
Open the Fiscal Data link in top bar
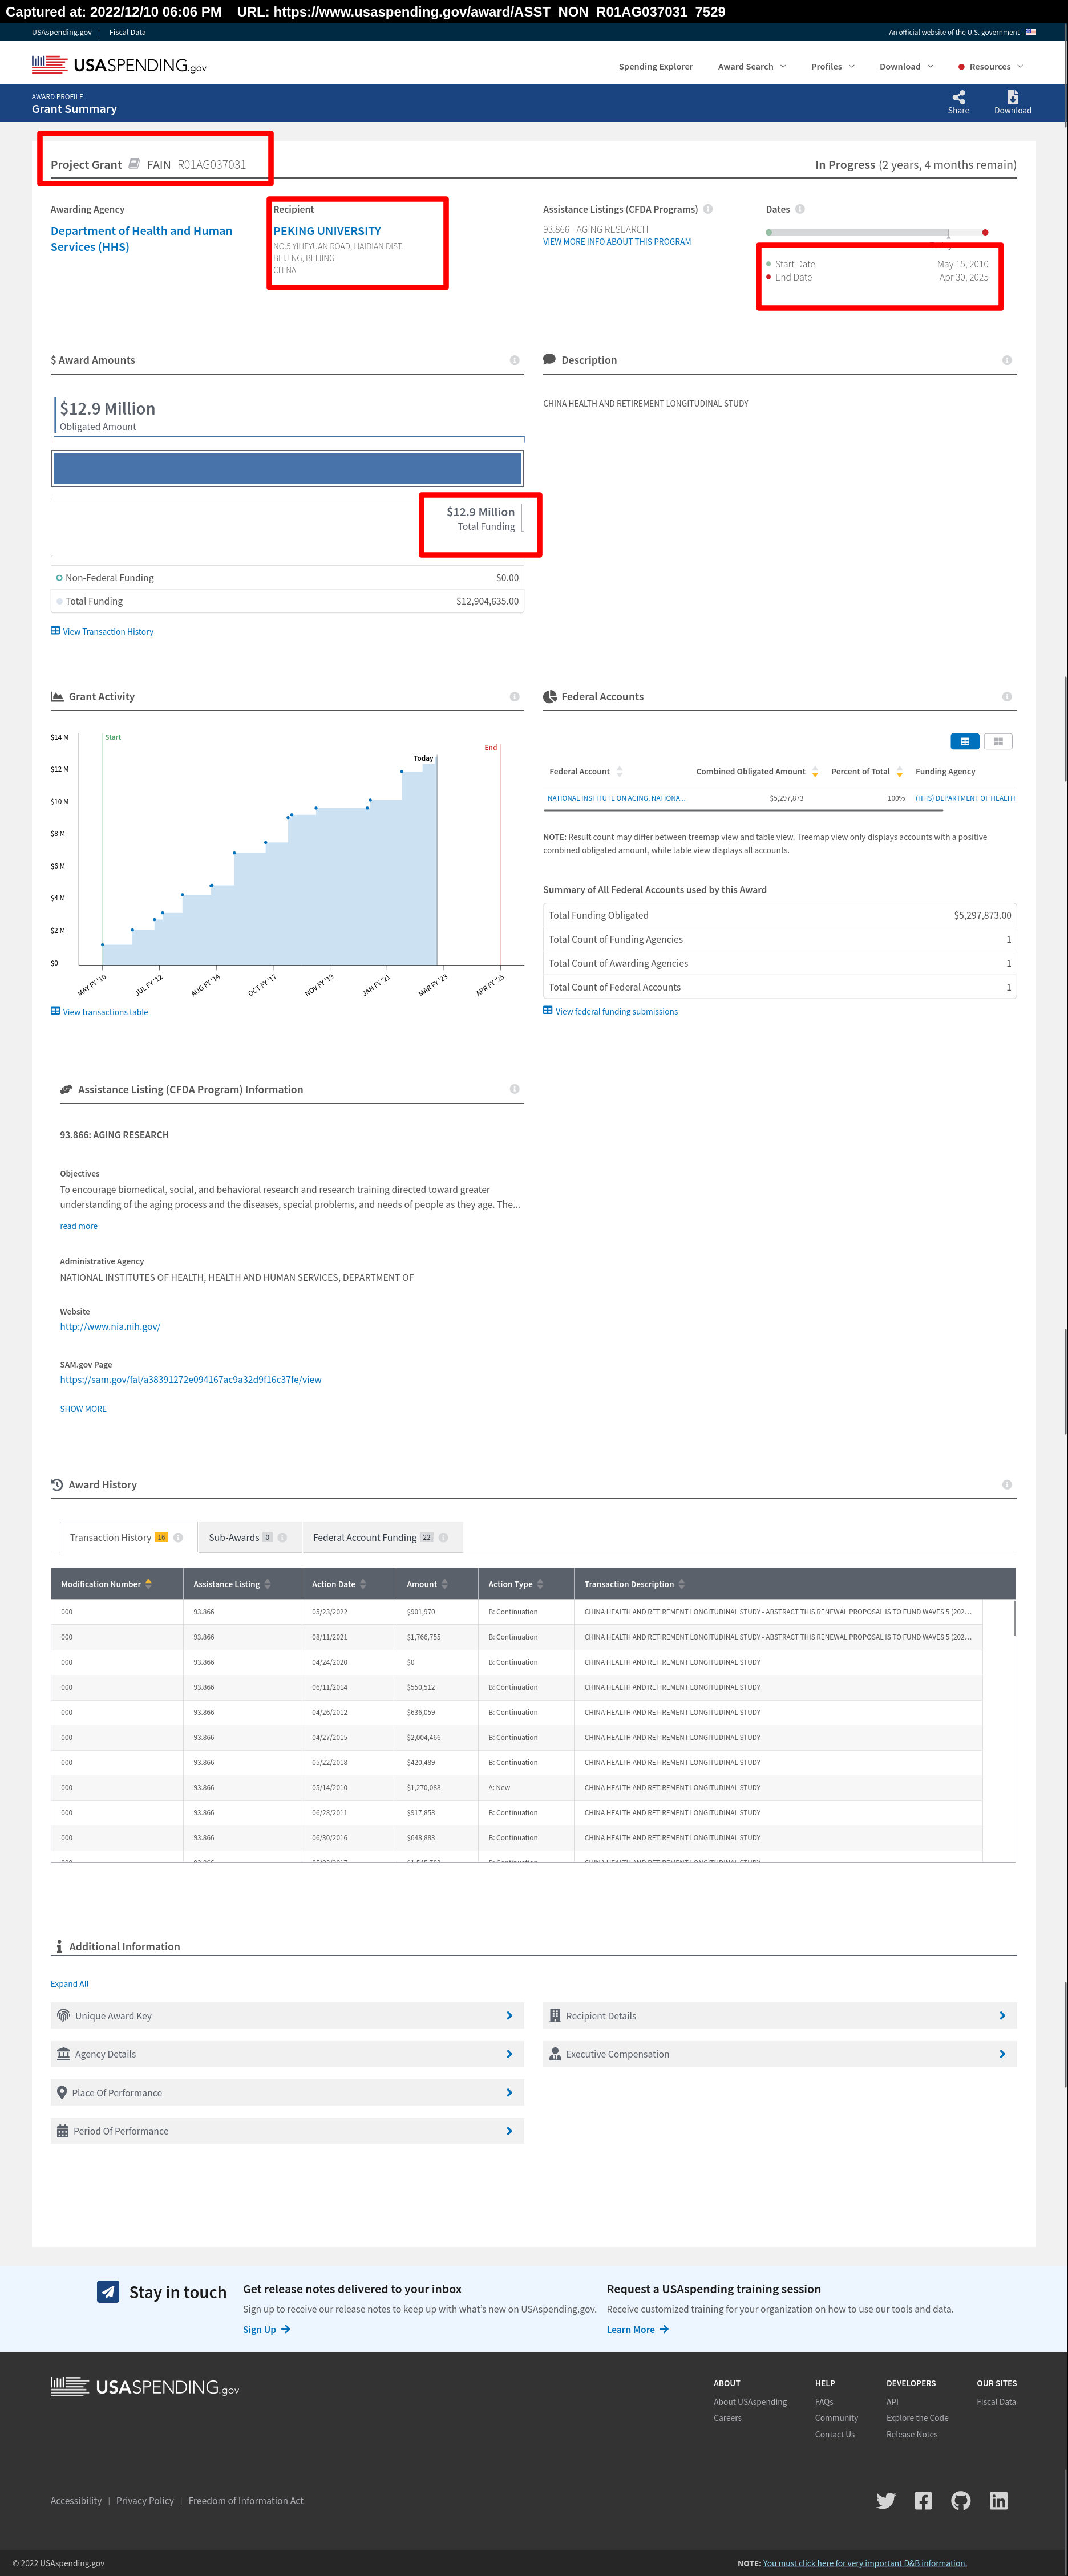pos(127,32)
